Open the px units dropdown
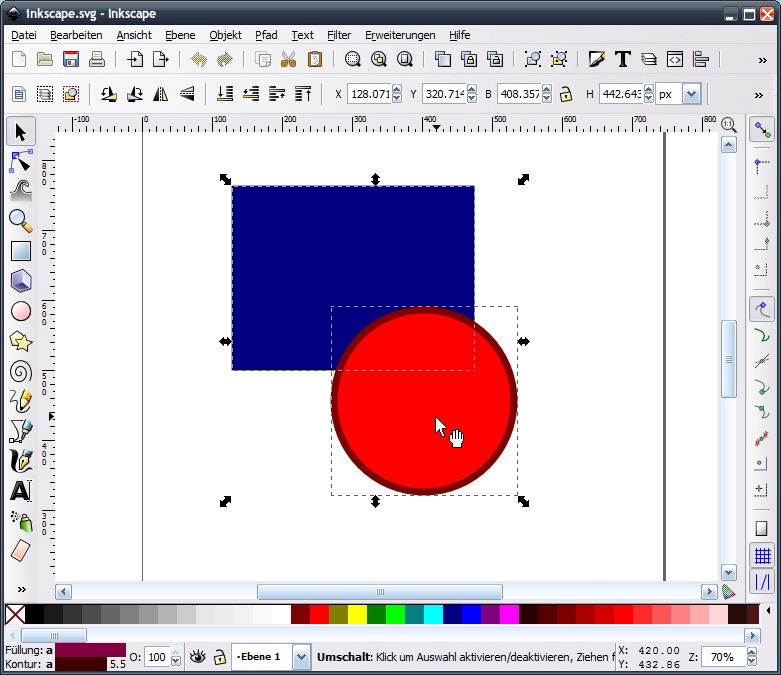The width and height of the screenshot is (781, 675). (691, 94)
